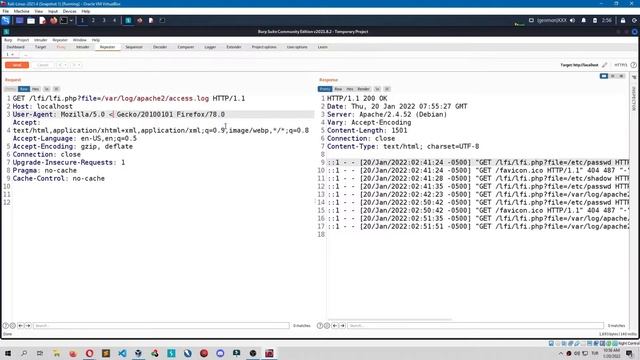Screen dimensions: 640x360
Task: Click the HTTP/1 protocol label
Action: (x=620, y=65)
